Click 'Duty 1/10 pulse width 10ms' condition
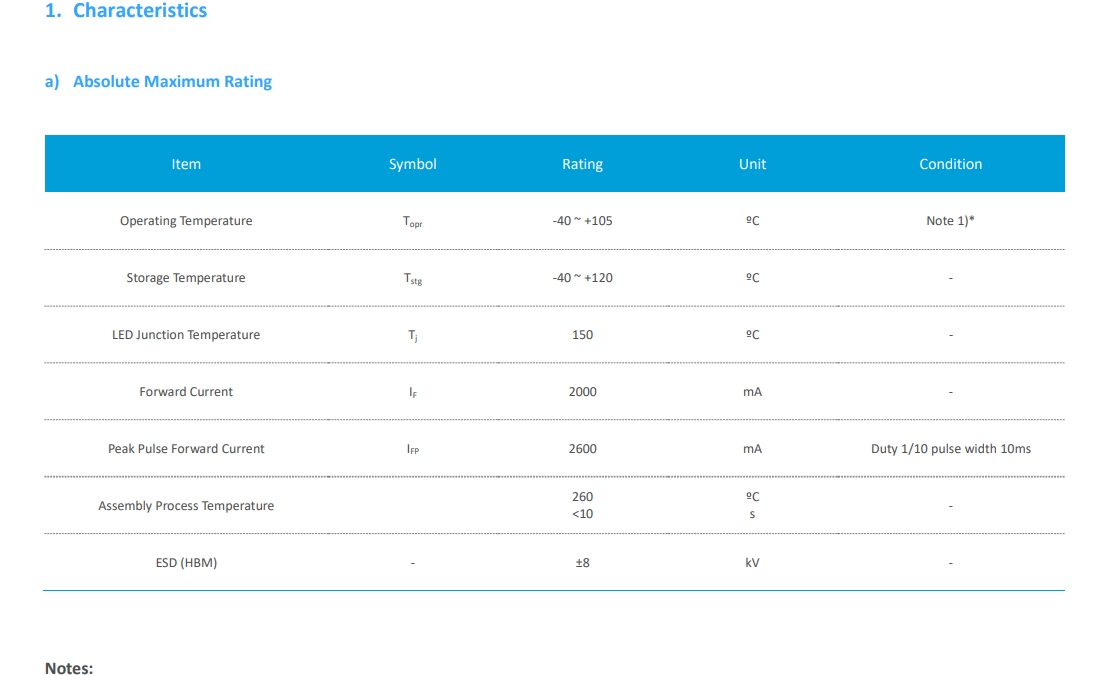The height and width of the screenshot is (675, 1105). click(951, 449)
